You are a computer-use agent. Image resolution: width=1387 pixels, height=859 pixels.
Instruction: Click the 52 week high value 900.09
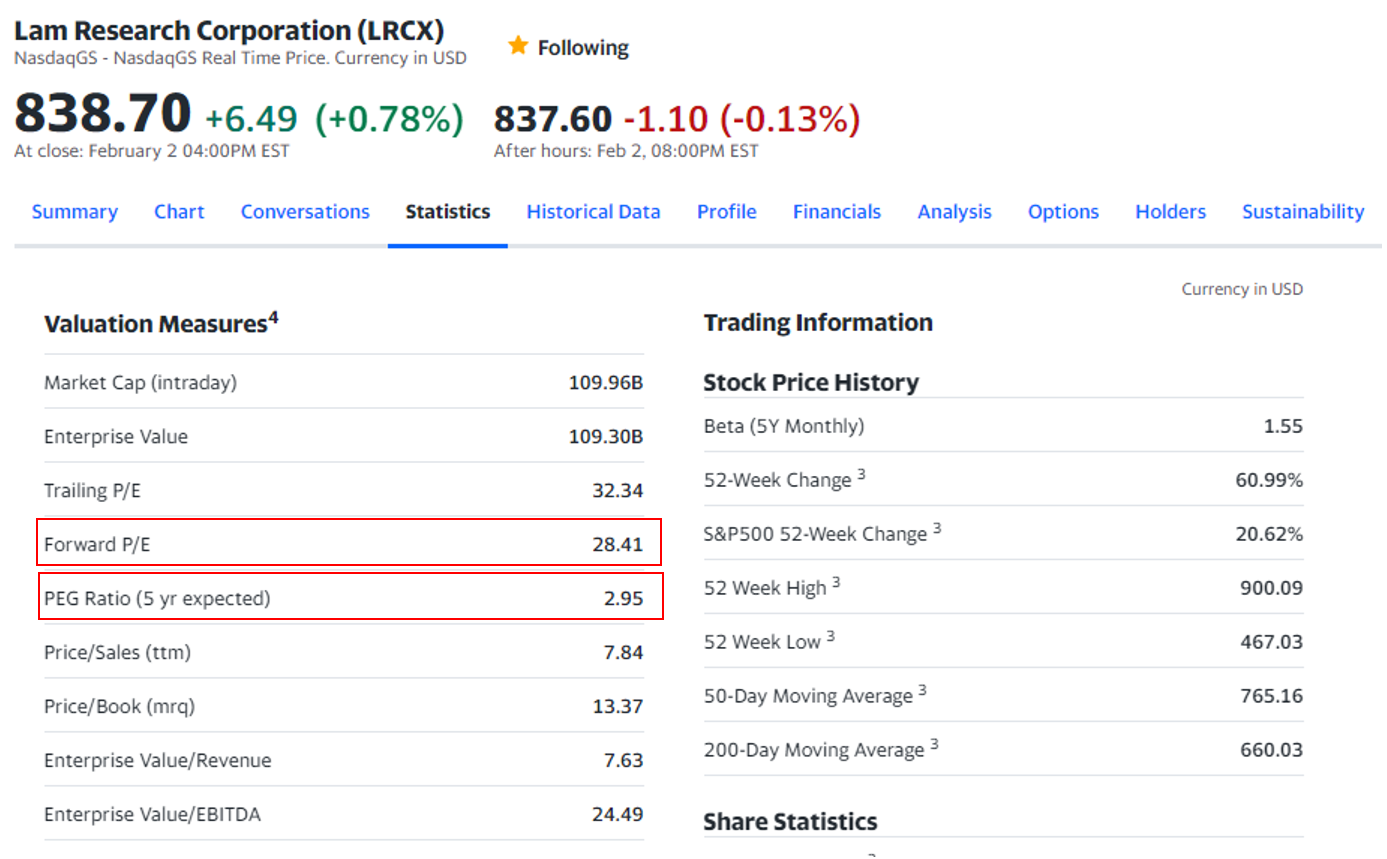[x=1272, y=588]
